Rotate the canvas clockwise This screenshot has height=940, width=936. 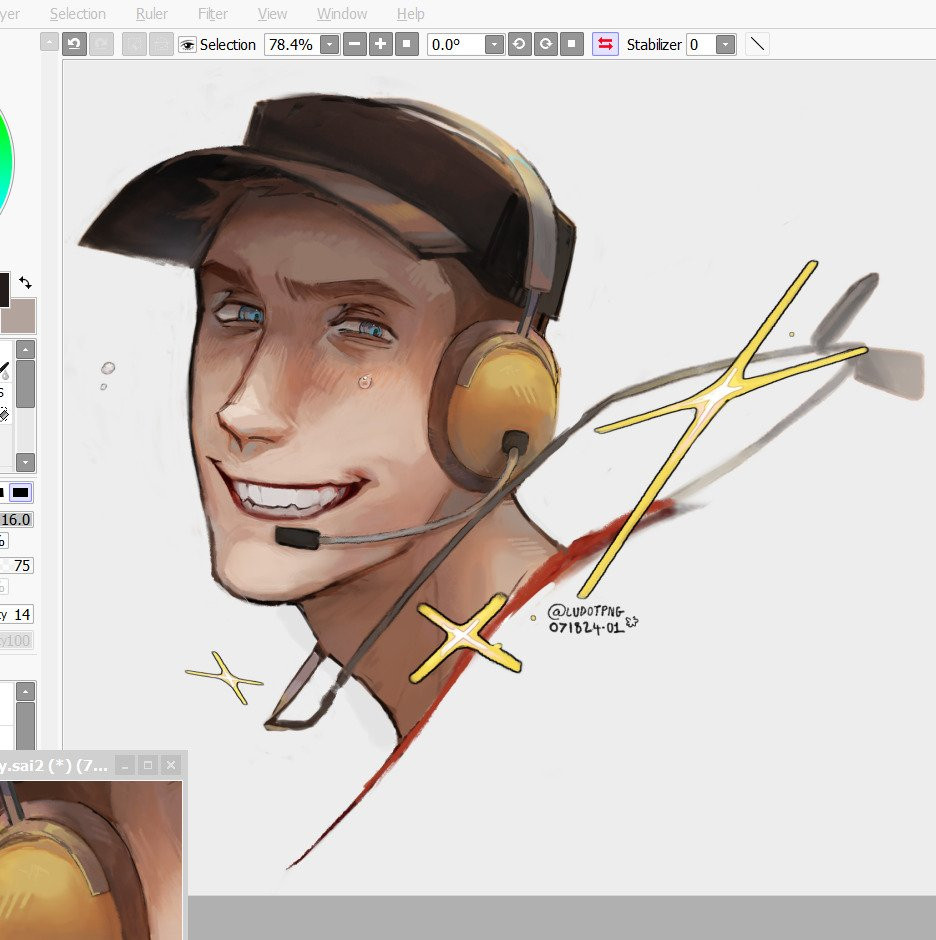click(546, 44)
